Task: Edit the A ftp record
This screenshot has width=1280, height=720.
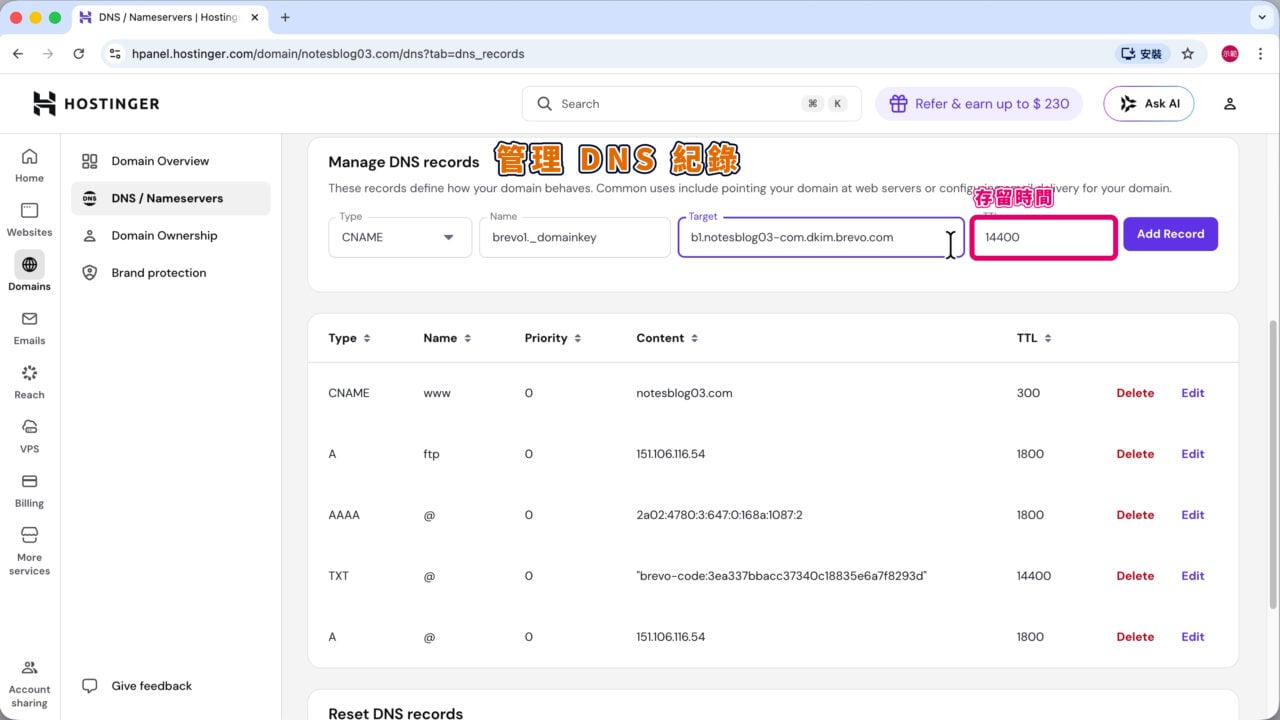Action: (x=1193, y=454)
